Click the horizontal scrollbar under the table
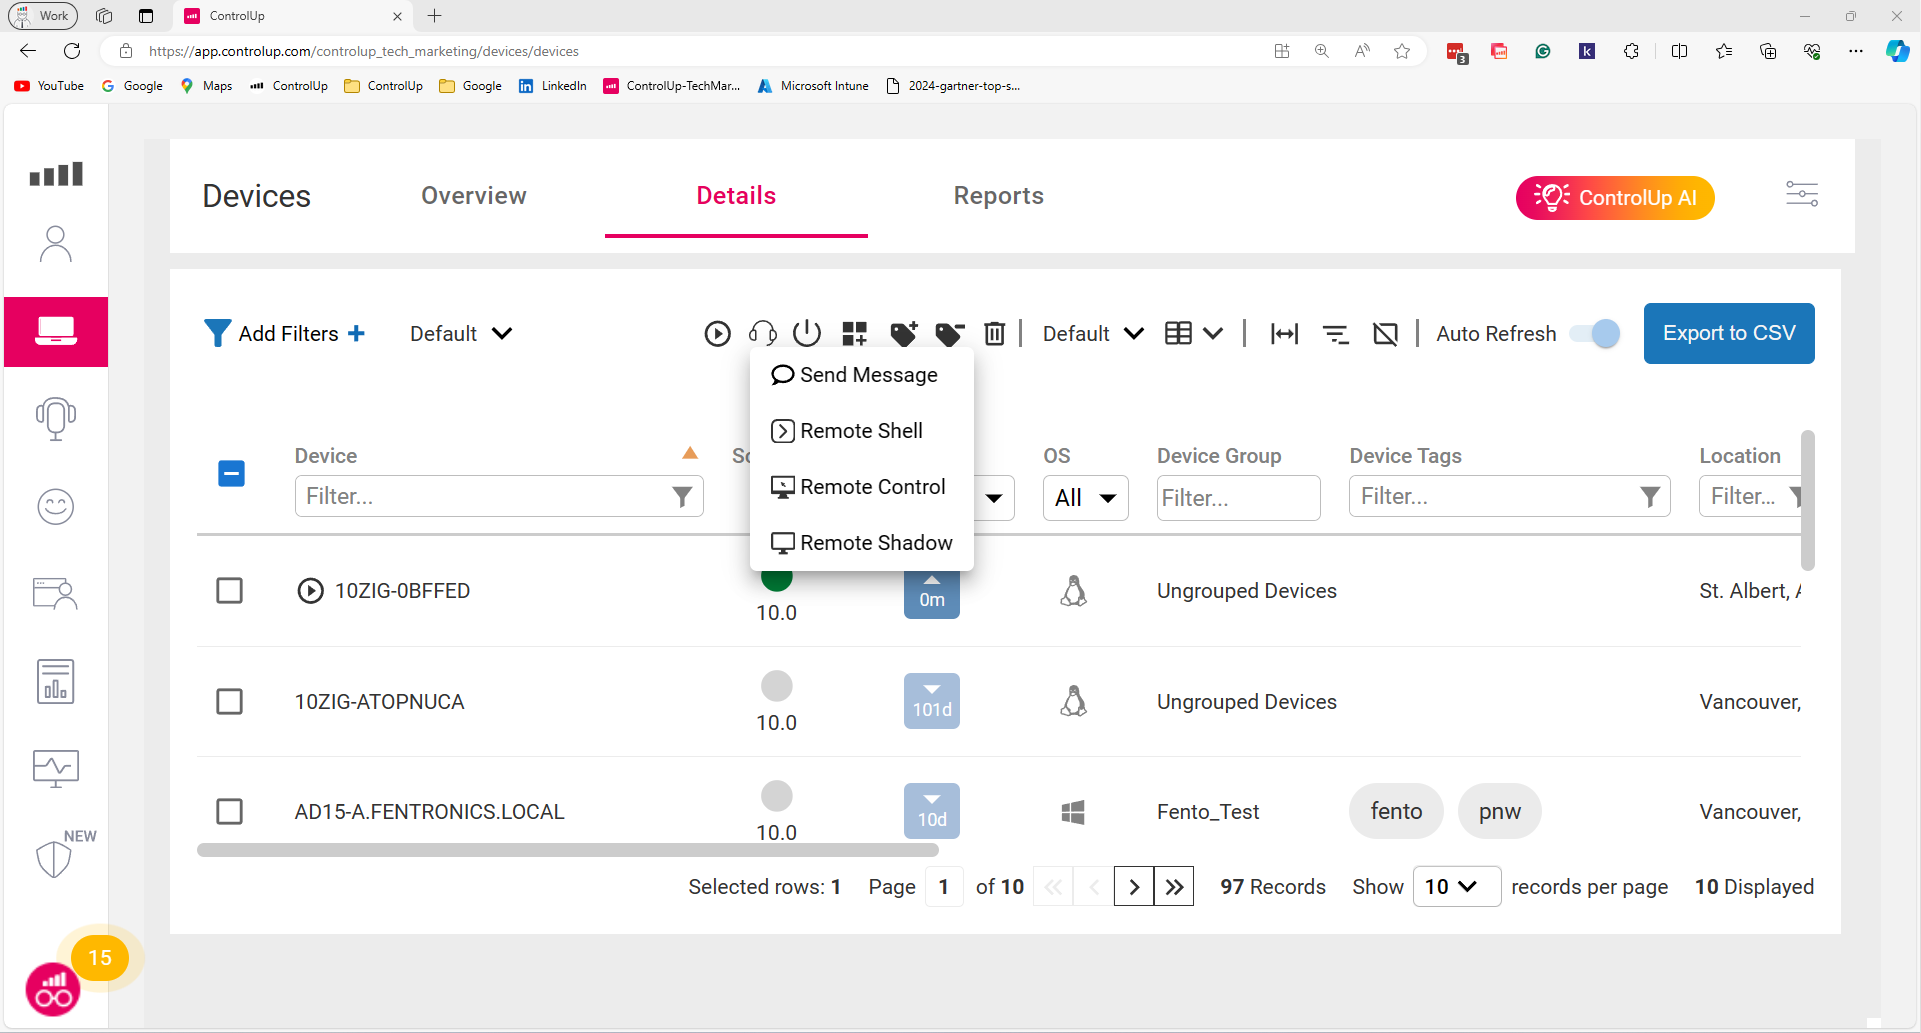Screen dimensions: 1921x1033 click(x=567, y=850)
